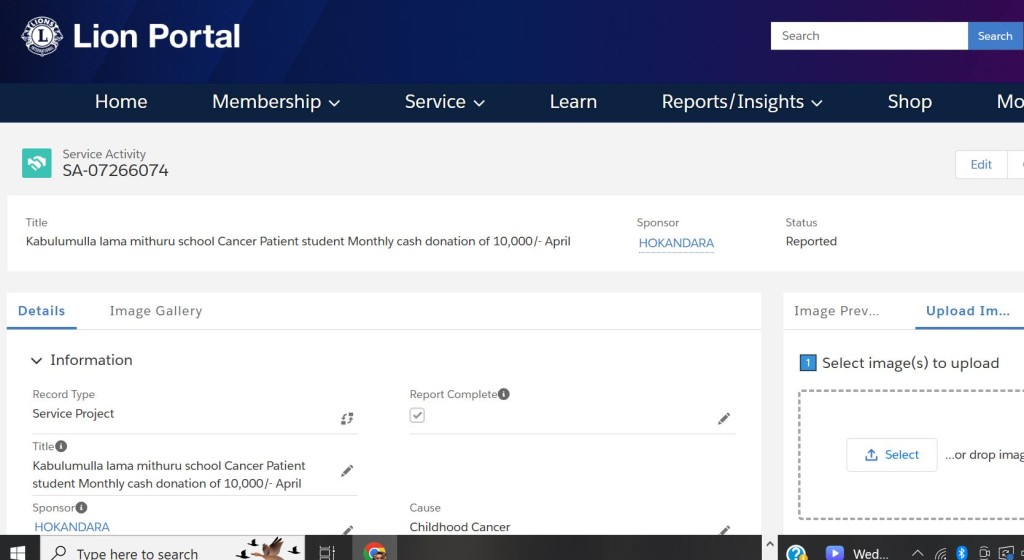Click the Edit button
The height and width of the screenshot is (560, 1024).
pos(981,164)
